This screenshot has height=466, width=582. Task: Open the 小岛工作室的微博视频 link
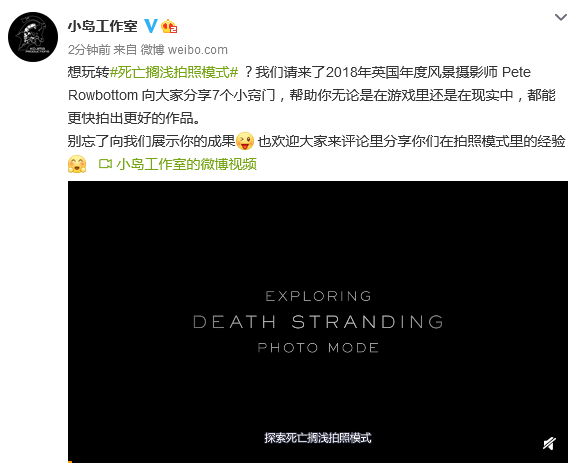187,164
